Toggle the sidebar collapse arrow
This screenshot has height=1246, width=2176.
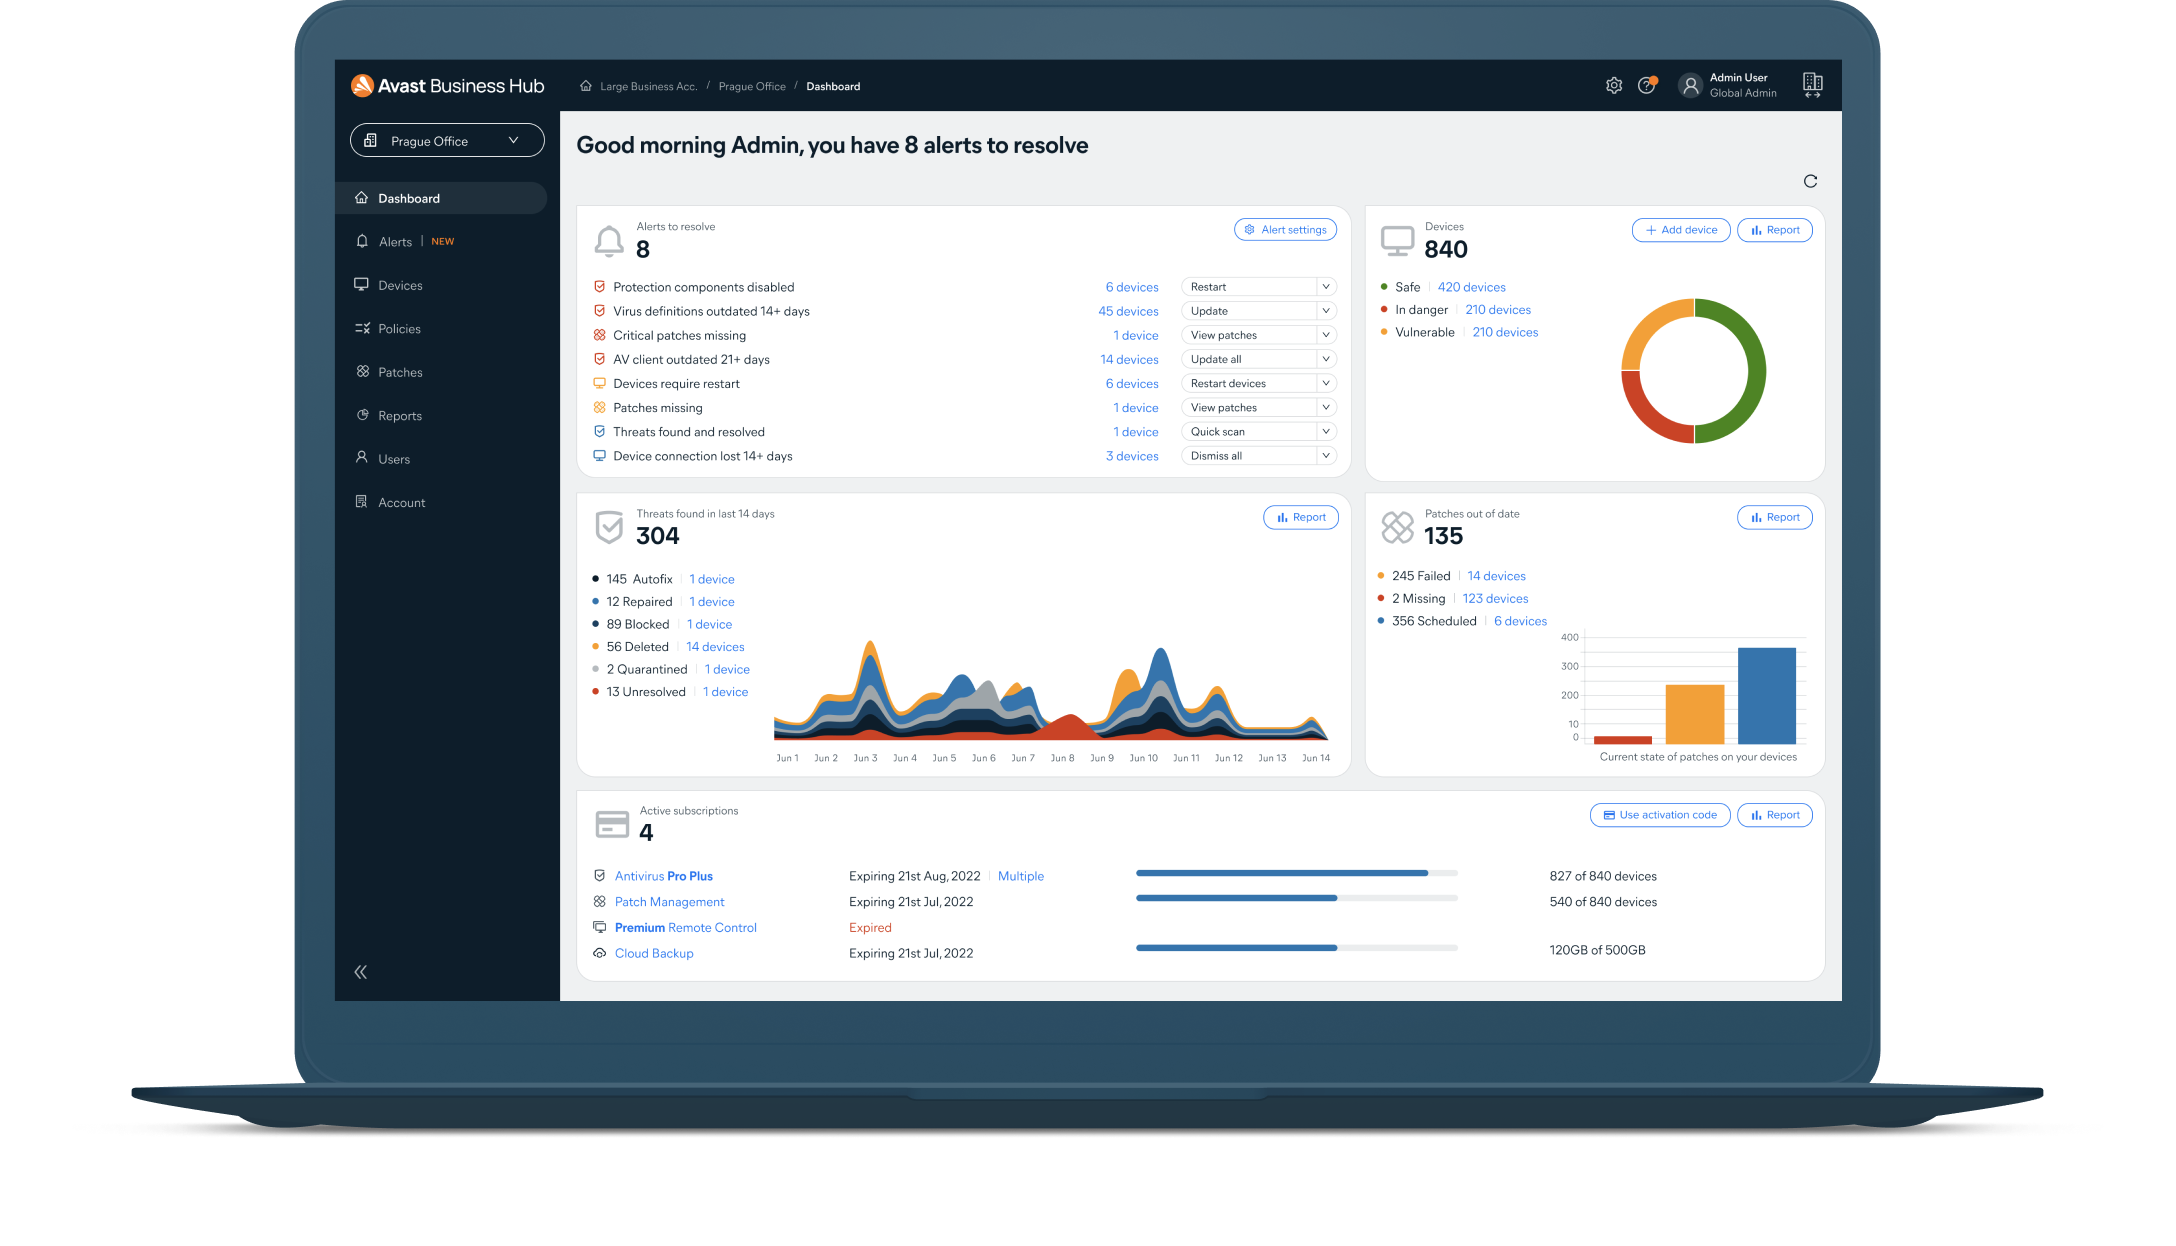click(x=363, y=971)
